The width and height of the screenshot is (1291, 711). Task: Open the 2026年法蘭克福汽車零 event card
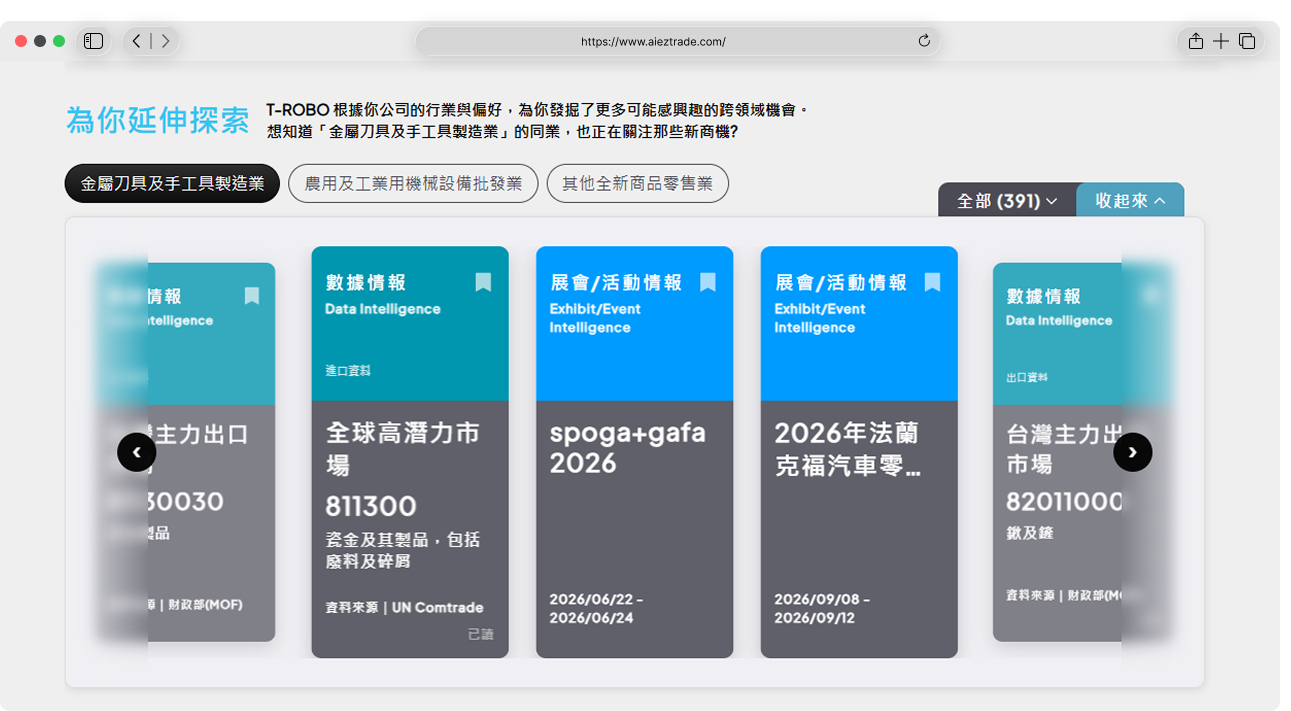pyautogui.click(x=859, y=452)
